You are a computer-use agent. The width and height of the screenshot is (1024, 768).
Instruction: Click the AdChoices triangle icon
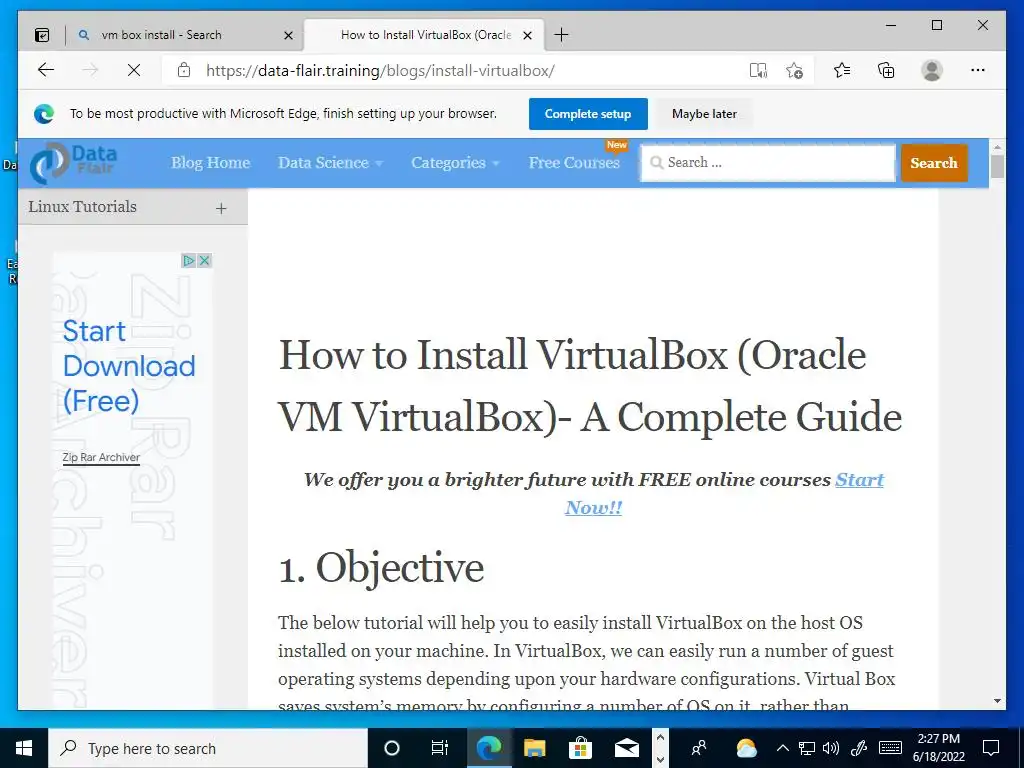[x=189, y=261]
